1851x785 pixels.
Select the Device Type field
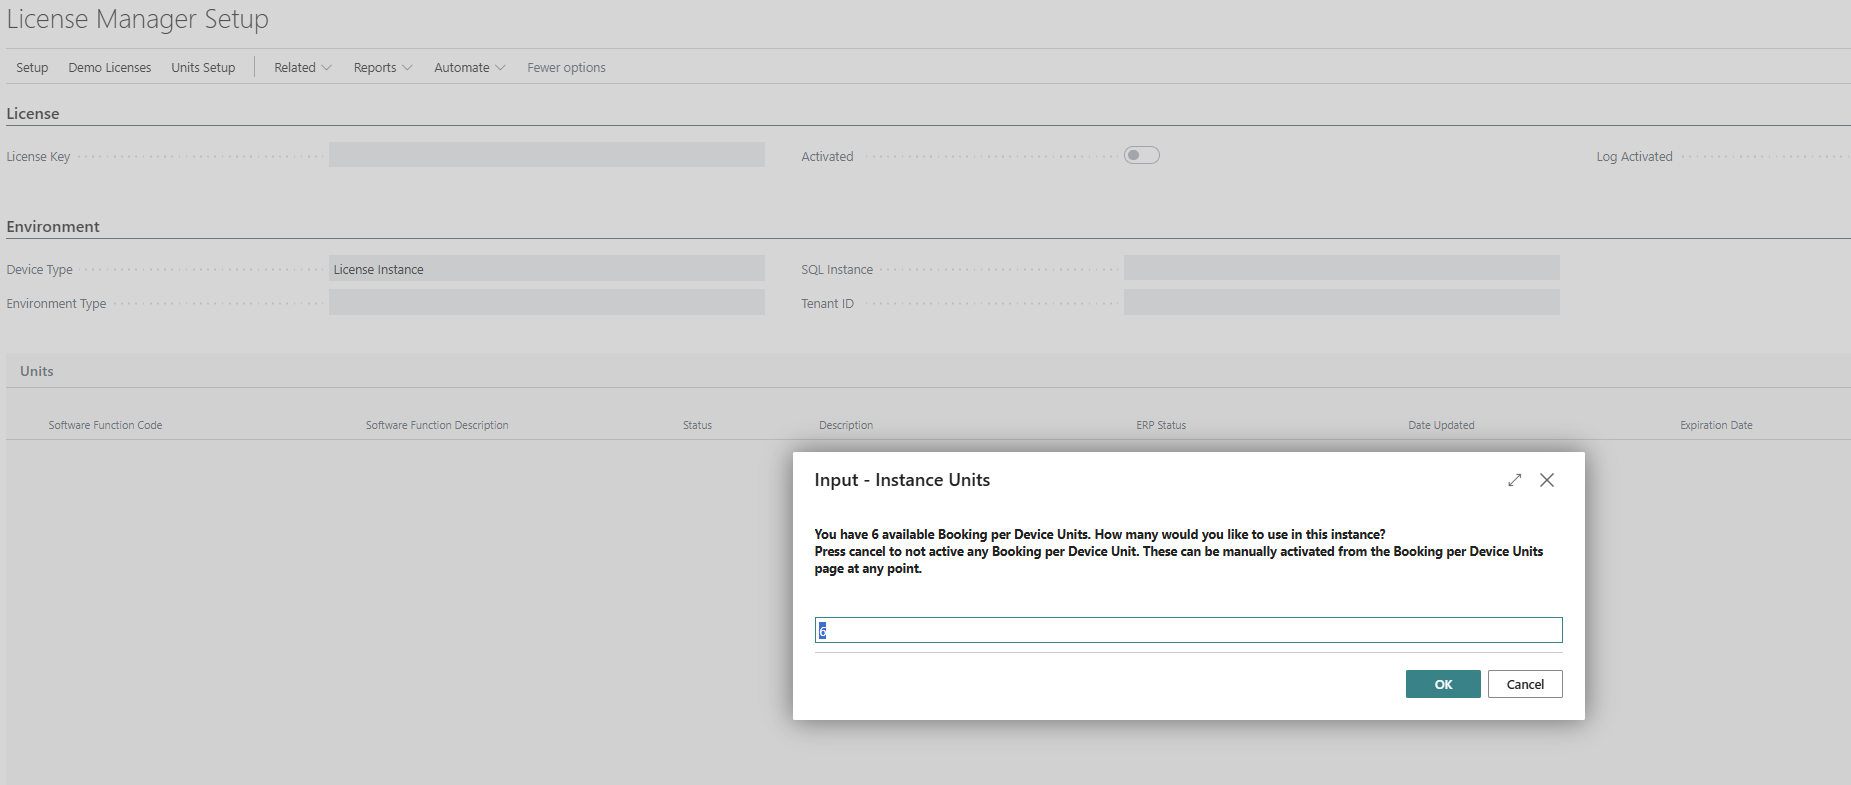tap(546, 269)
